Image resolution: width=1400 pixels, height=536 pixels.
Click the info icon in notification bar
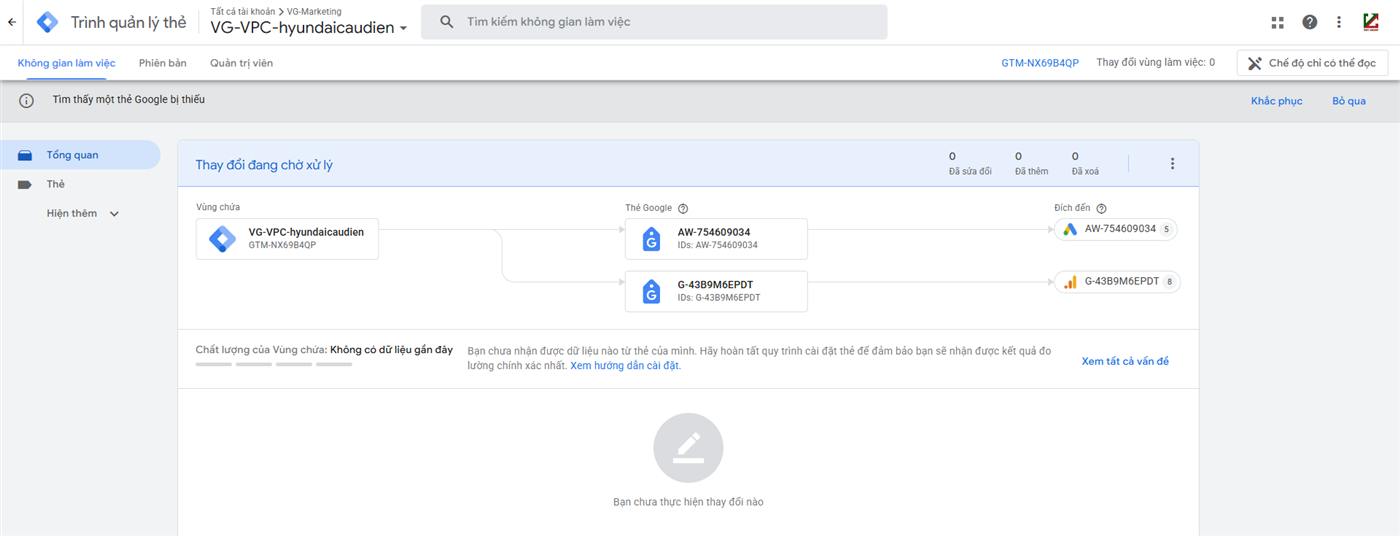[27, 100]
